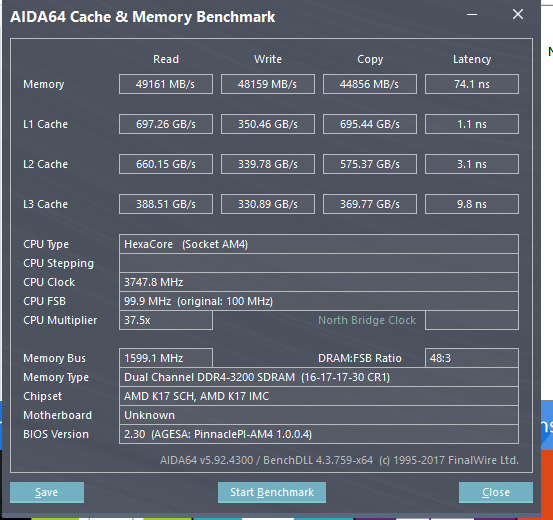Viewport: 553px width, 520px height.
Task: Select L1 Cache Read 697.26 GB/s
Action: pyautogui.click(x=166, y=124)
